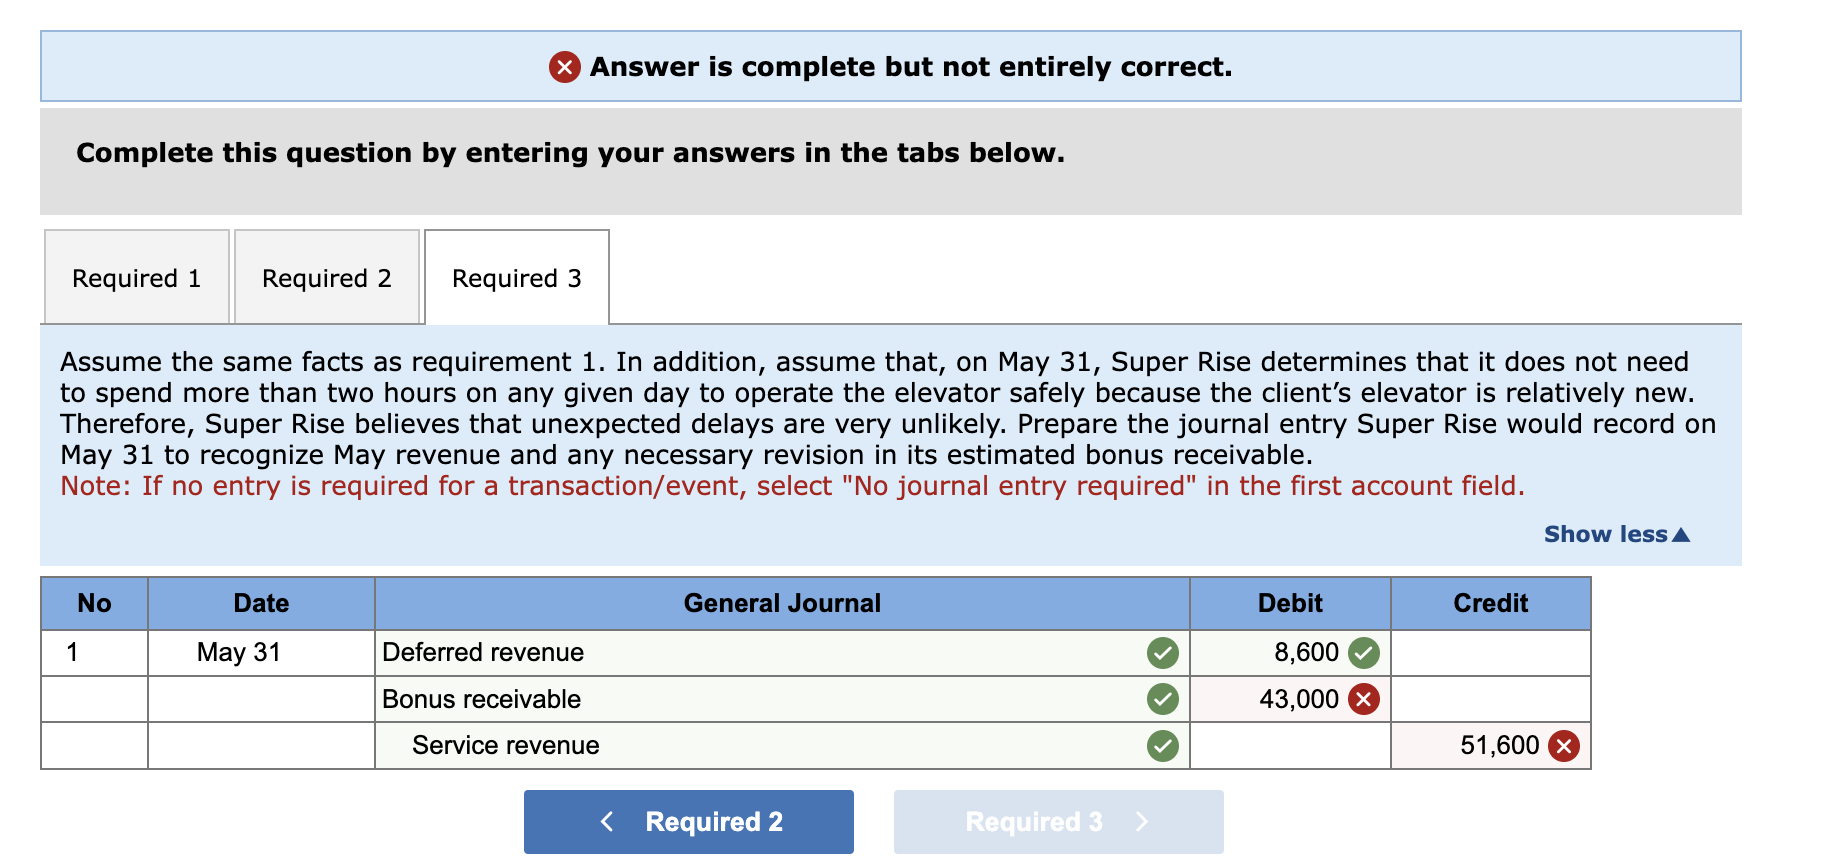The height and width of the screenshot is (866, 1828).
Task: Click the red X beside the 43,000 debit
Action: pyautogui.click(x=1364, y=698)
